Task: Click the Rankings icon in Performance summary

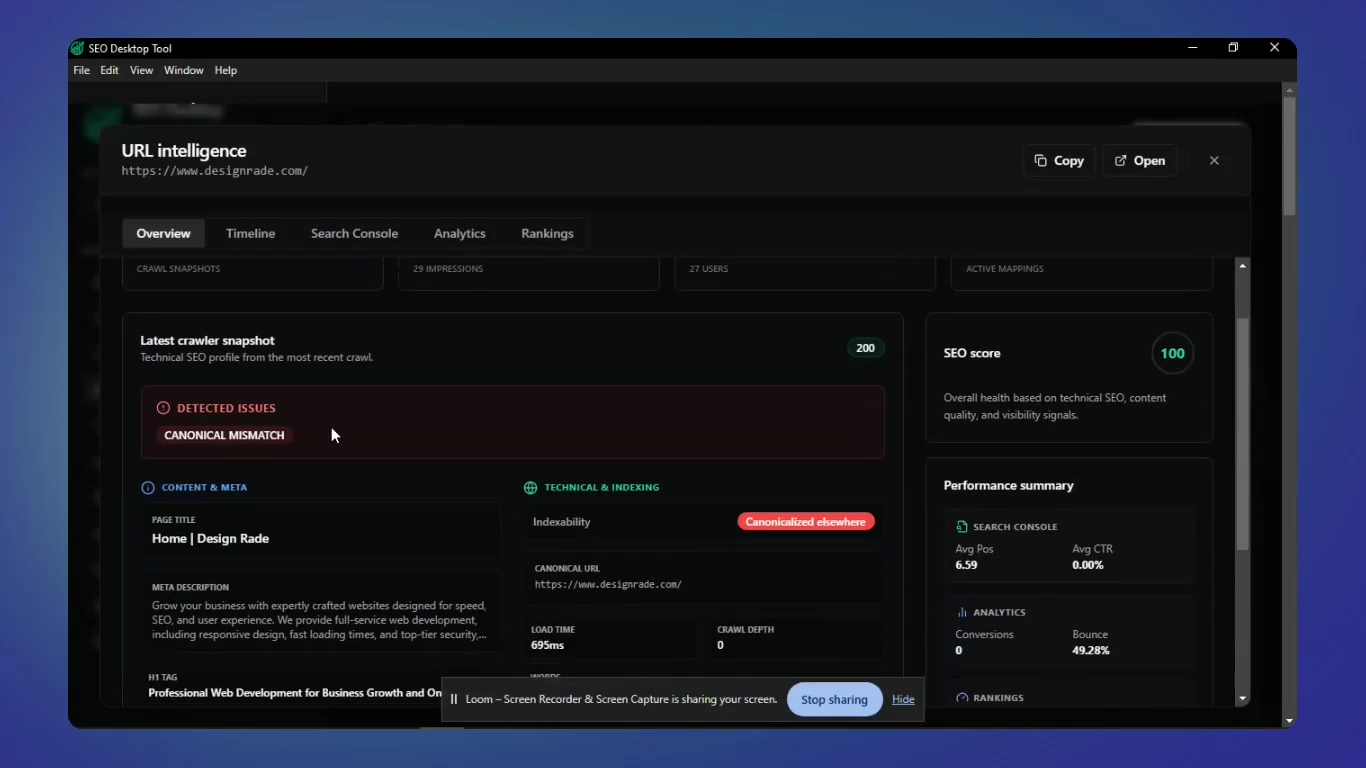Action: pos(962,698)
